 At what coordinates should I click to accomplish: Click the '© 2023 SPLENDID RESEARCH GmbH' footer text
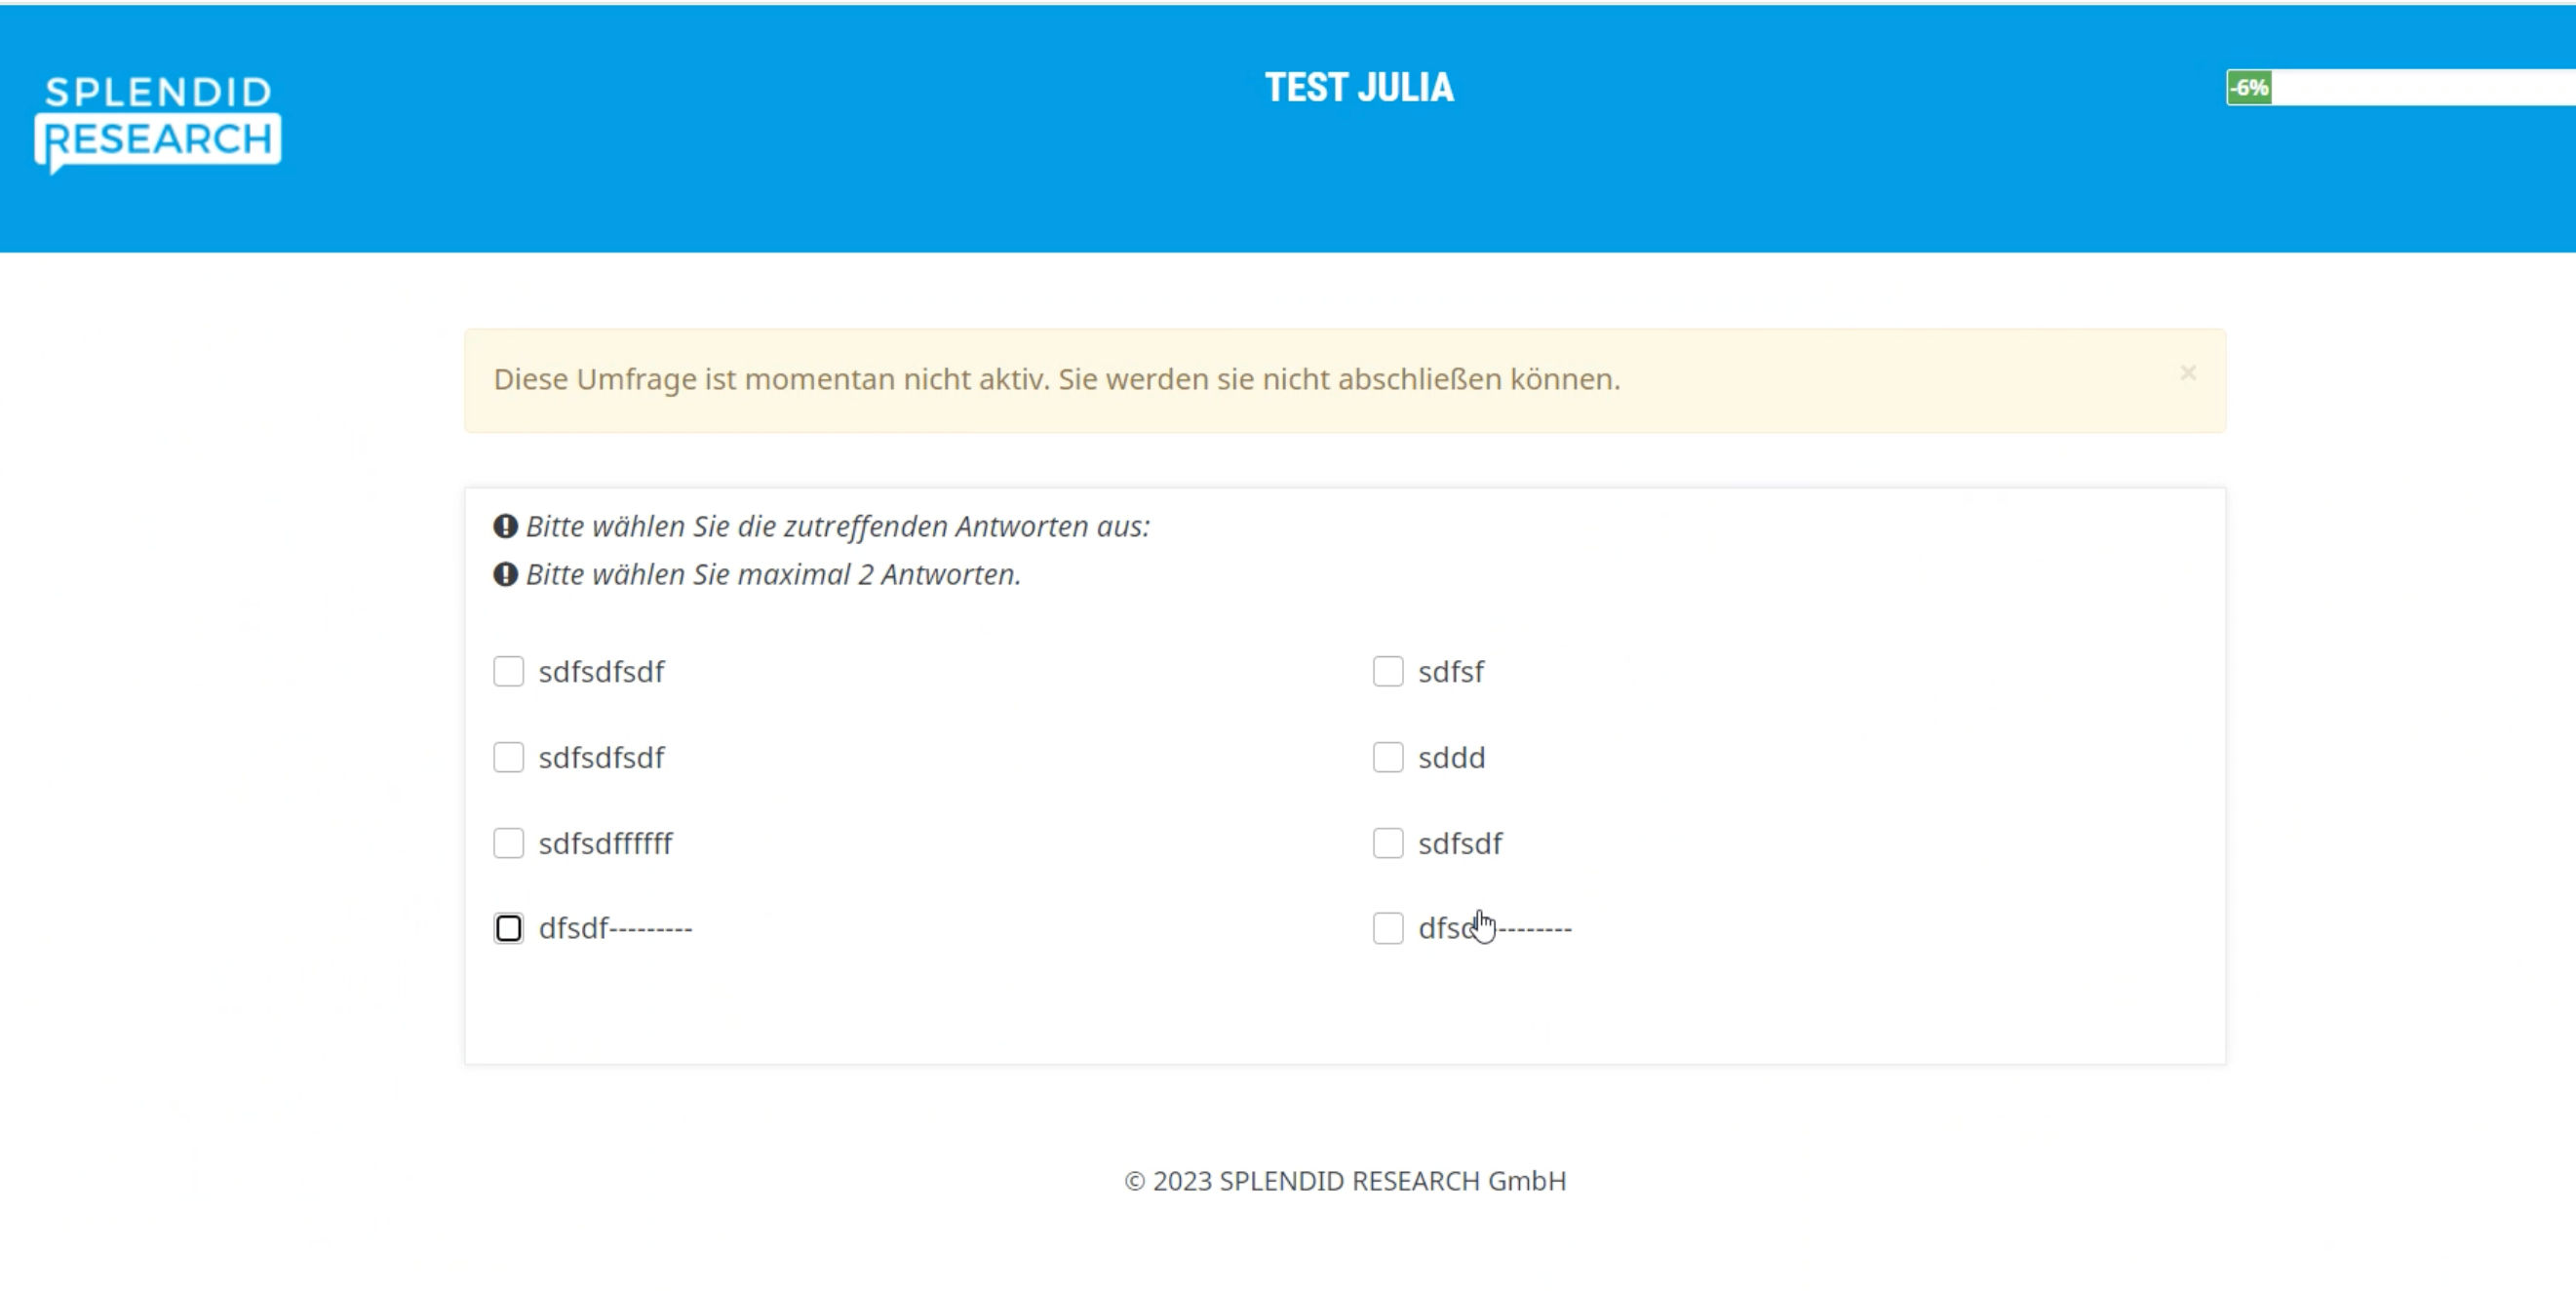pyautogui.click(x=1345, y=1181)
